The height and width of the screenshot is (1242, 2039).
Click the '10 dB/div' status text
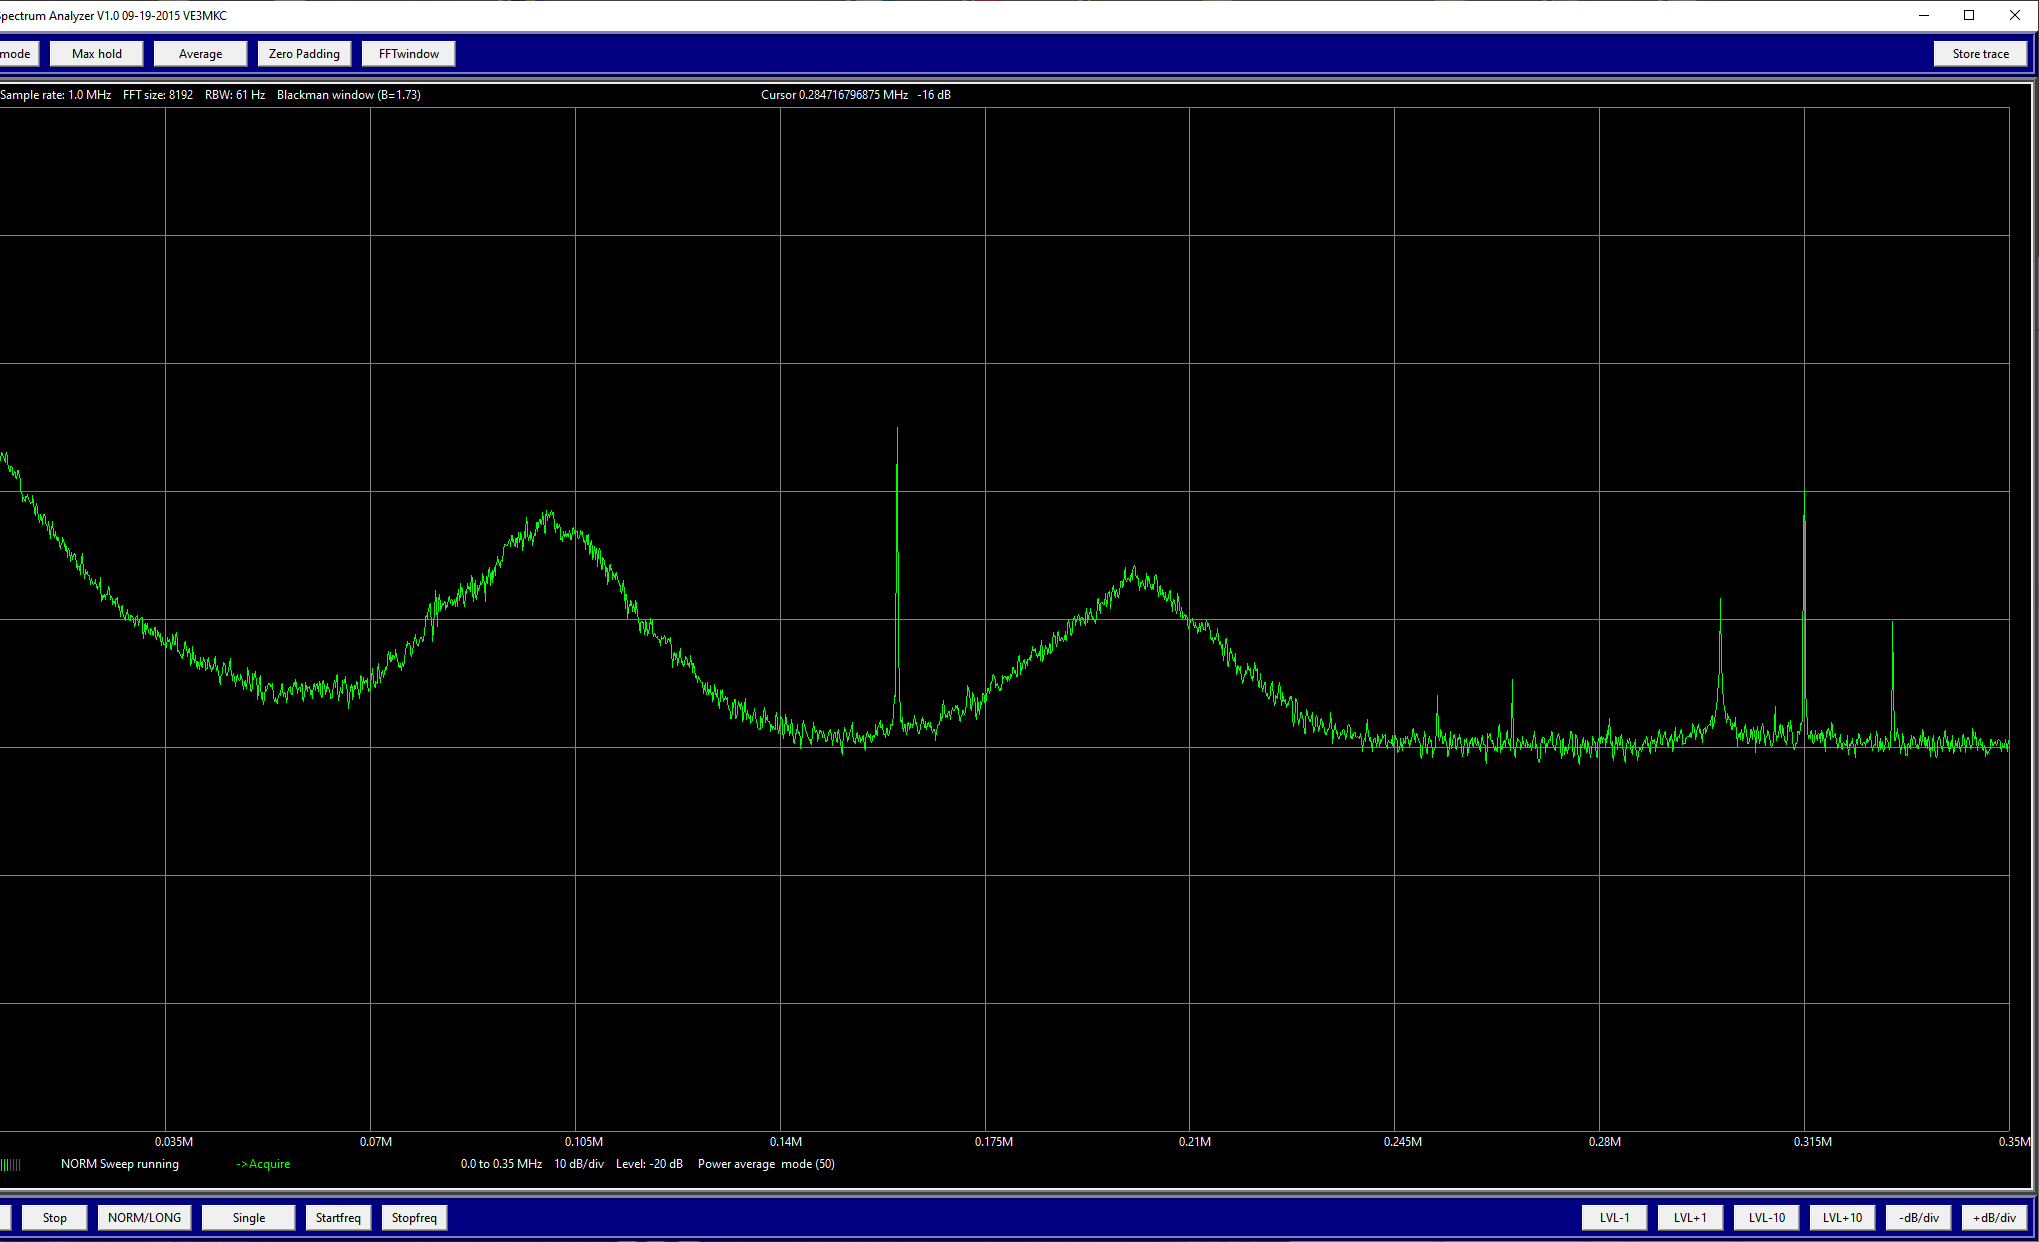click(579, 1164)
